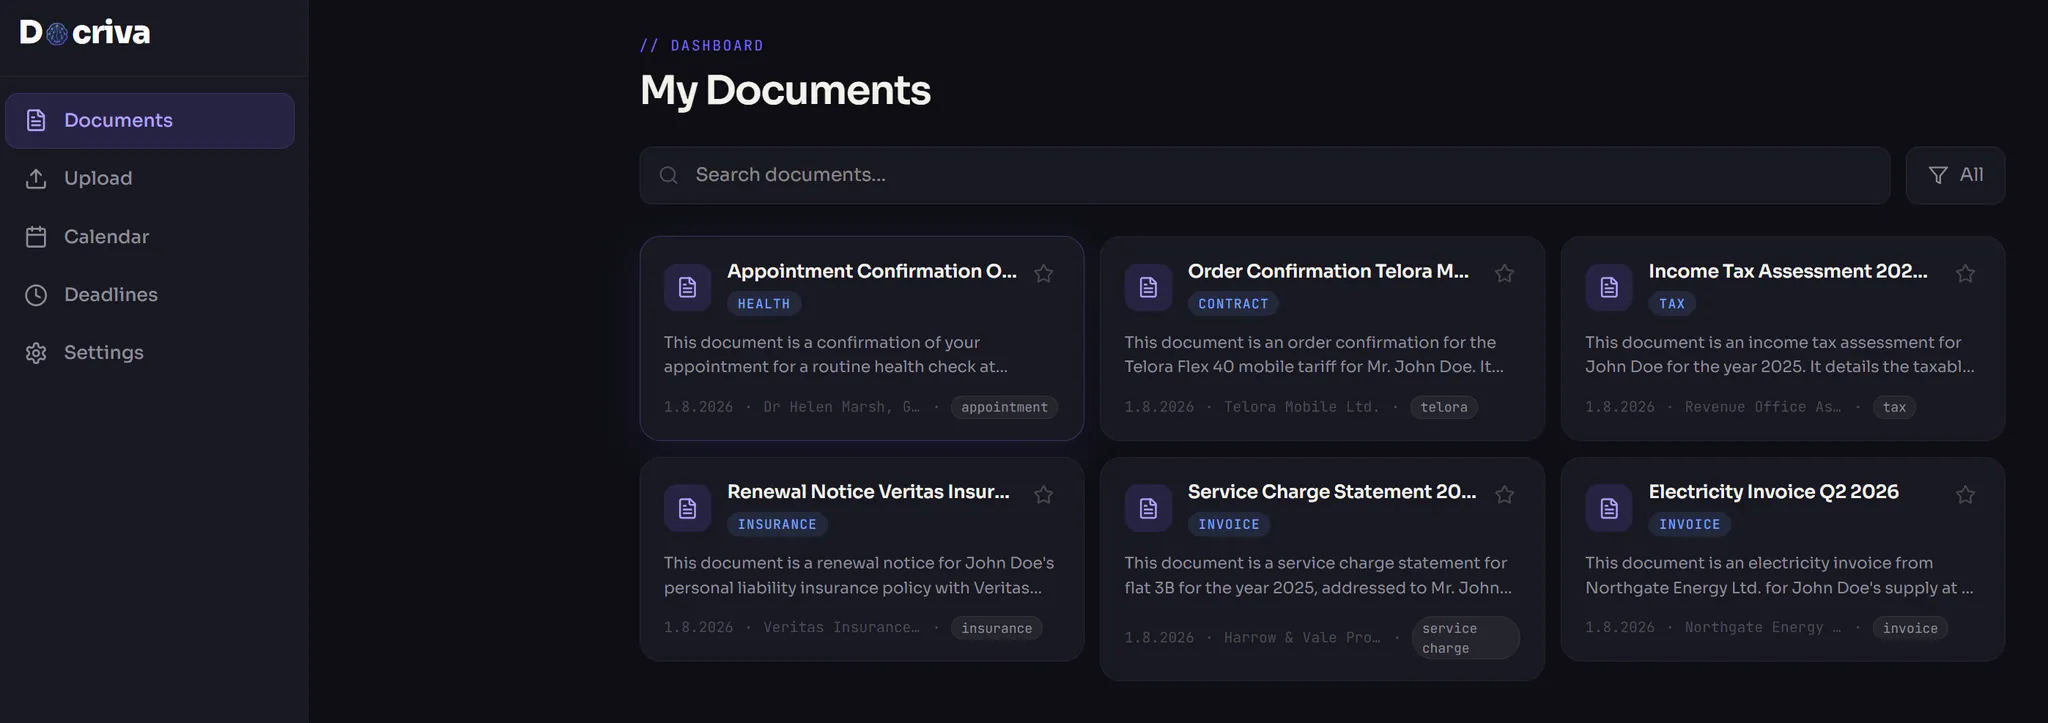Screen dimensions: 2048x723
Task: Click the 'Telora Mobile Ltd.' sender text
Action: coord(1302,408)
